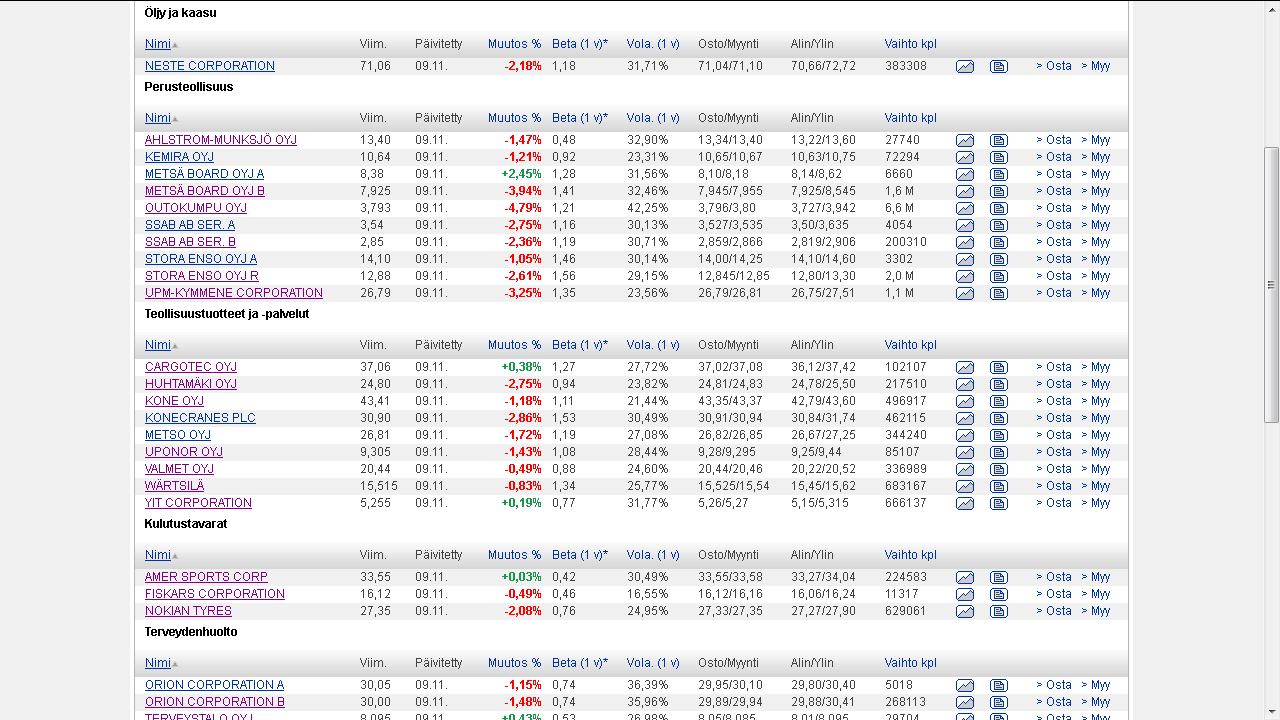
Task: Open the news document icon for KEMIRA OYJ
Action: (x=998, y=157)
